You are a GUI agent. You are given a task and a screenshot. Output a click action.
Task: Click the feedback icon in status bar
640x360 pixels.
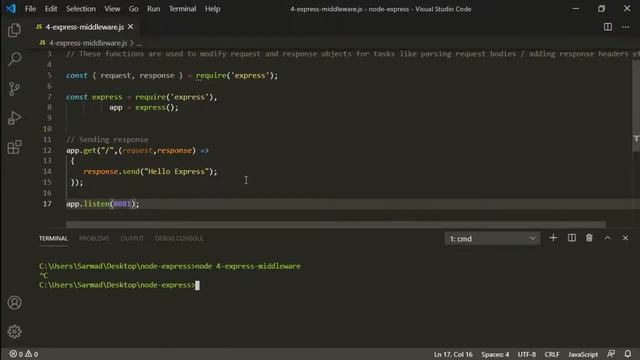[611, 354]
